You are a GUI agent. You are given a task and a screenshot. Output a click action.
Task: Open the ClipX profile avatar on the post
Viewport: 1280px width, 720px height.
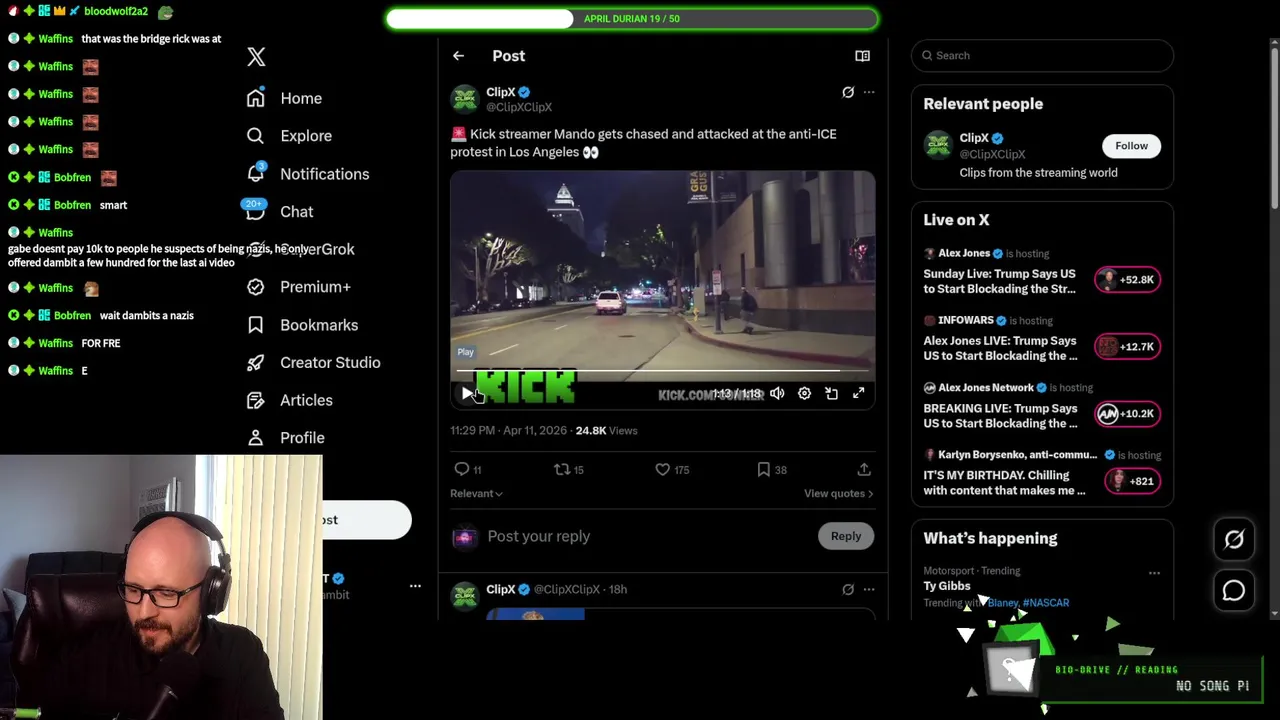[465, 99]
